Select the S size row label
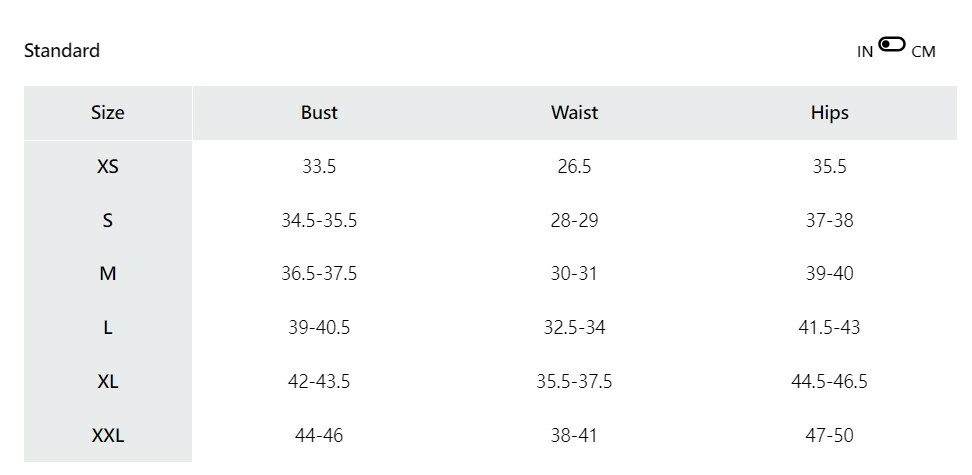Image resolution: width=972 pixels, height=475 pixels. [108, 221]
